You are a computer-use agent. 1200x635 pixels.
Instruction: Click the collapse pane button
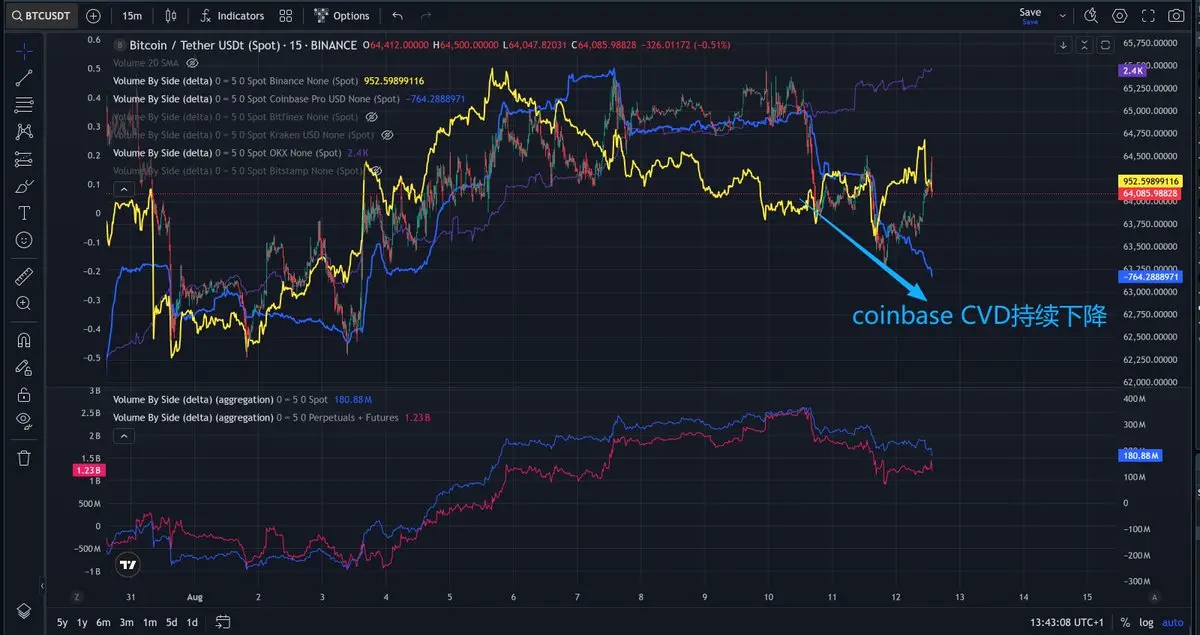[1084, 45]
